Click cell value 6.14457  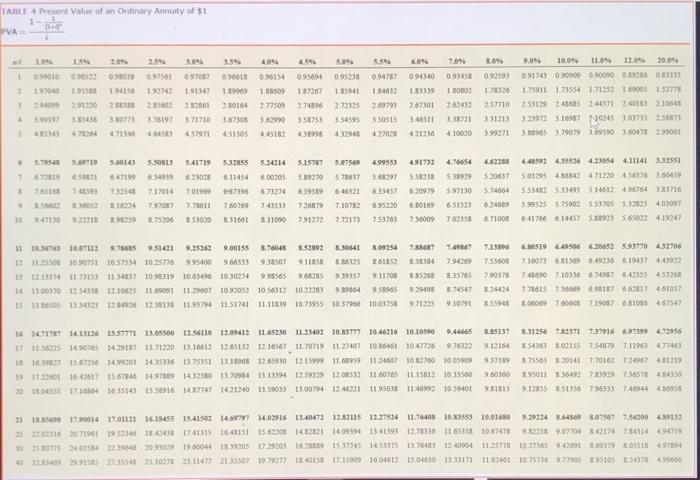(568, 218)
